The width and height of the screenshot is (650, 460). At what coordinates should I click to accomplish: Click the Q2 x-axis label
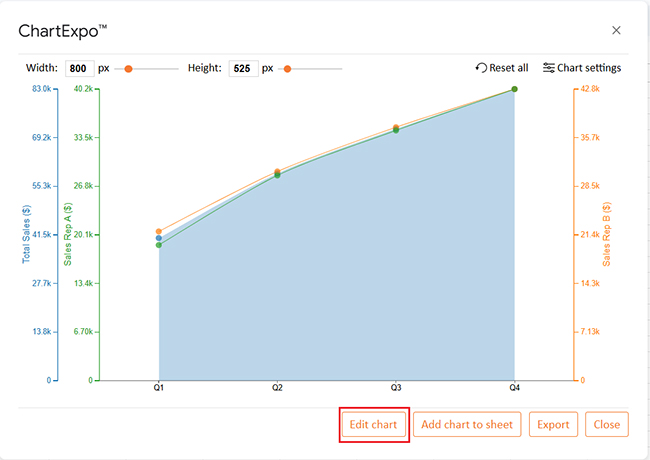coord(277,388)
